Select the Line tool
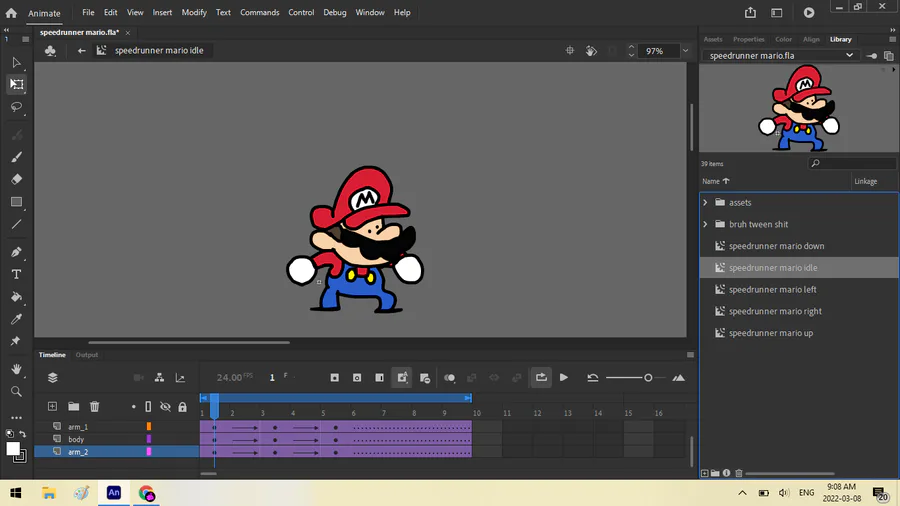 [16, 224]
